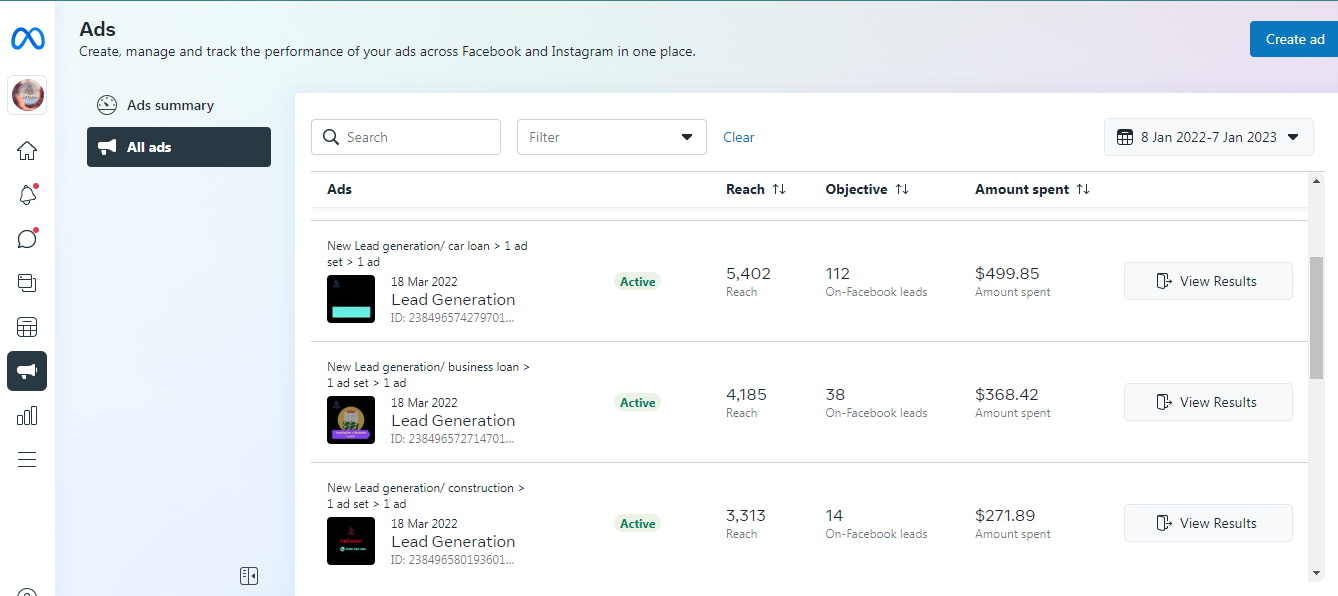Viewport: 1338px width, 596px height.
Task: Select the All ads tab
Action: (179, 147)
